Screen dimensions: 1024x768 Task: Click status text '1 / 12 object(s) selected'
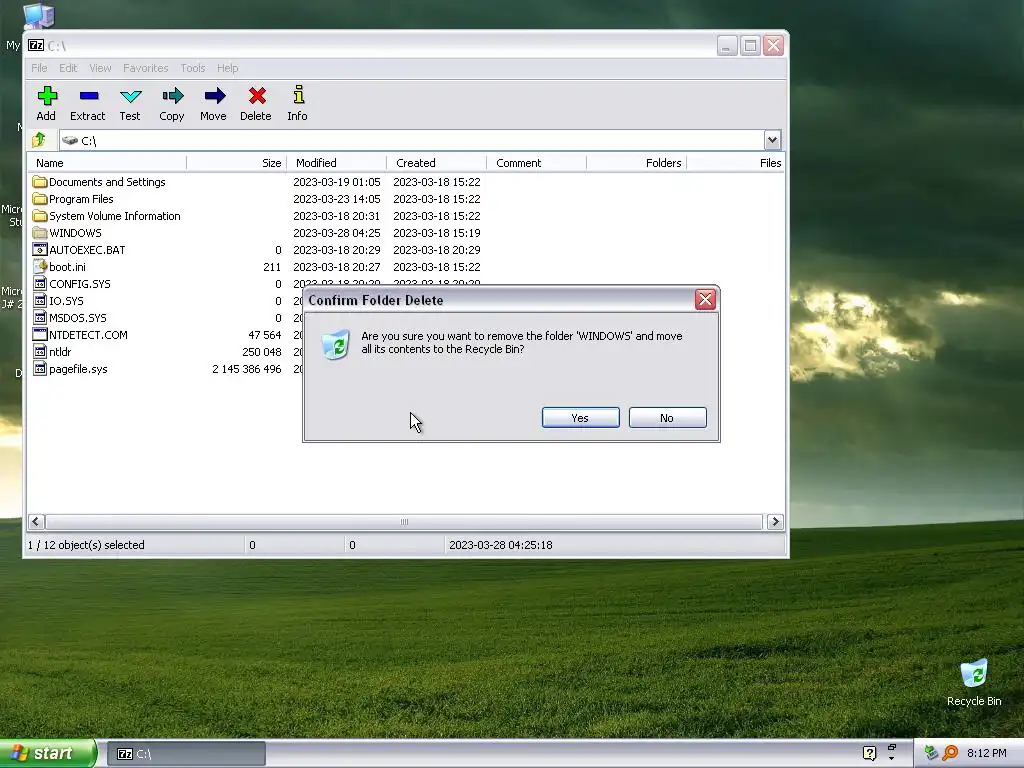tap(86, 545)
